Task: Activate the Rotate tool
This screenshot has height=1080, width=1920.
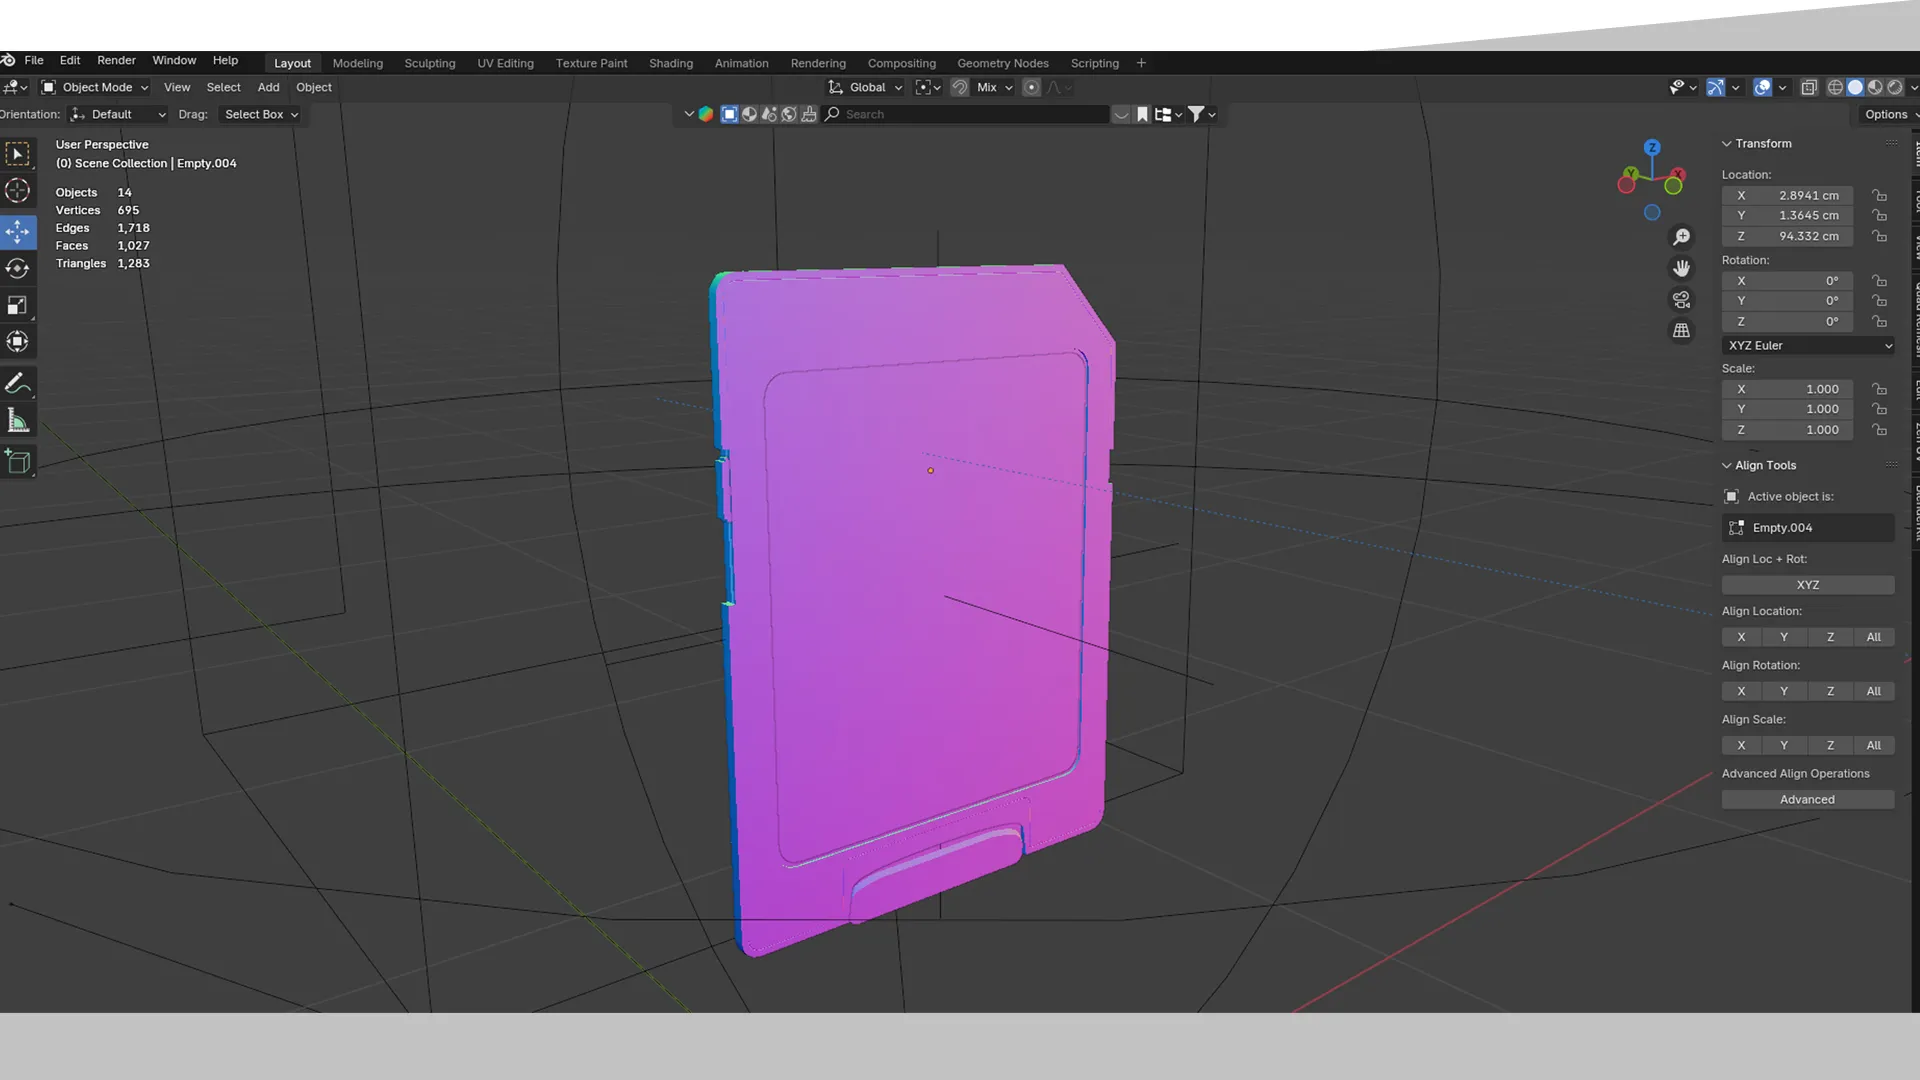Action: (x=18, y=268)
